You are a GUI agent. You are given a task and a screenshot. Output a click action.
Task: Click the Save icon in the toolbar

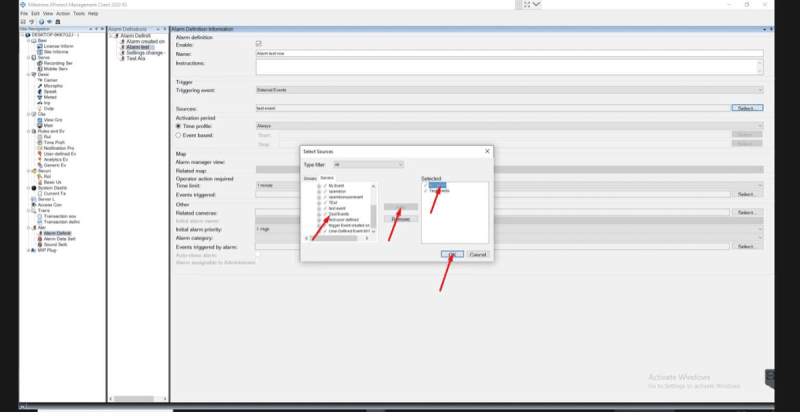[x=23, y=22]
